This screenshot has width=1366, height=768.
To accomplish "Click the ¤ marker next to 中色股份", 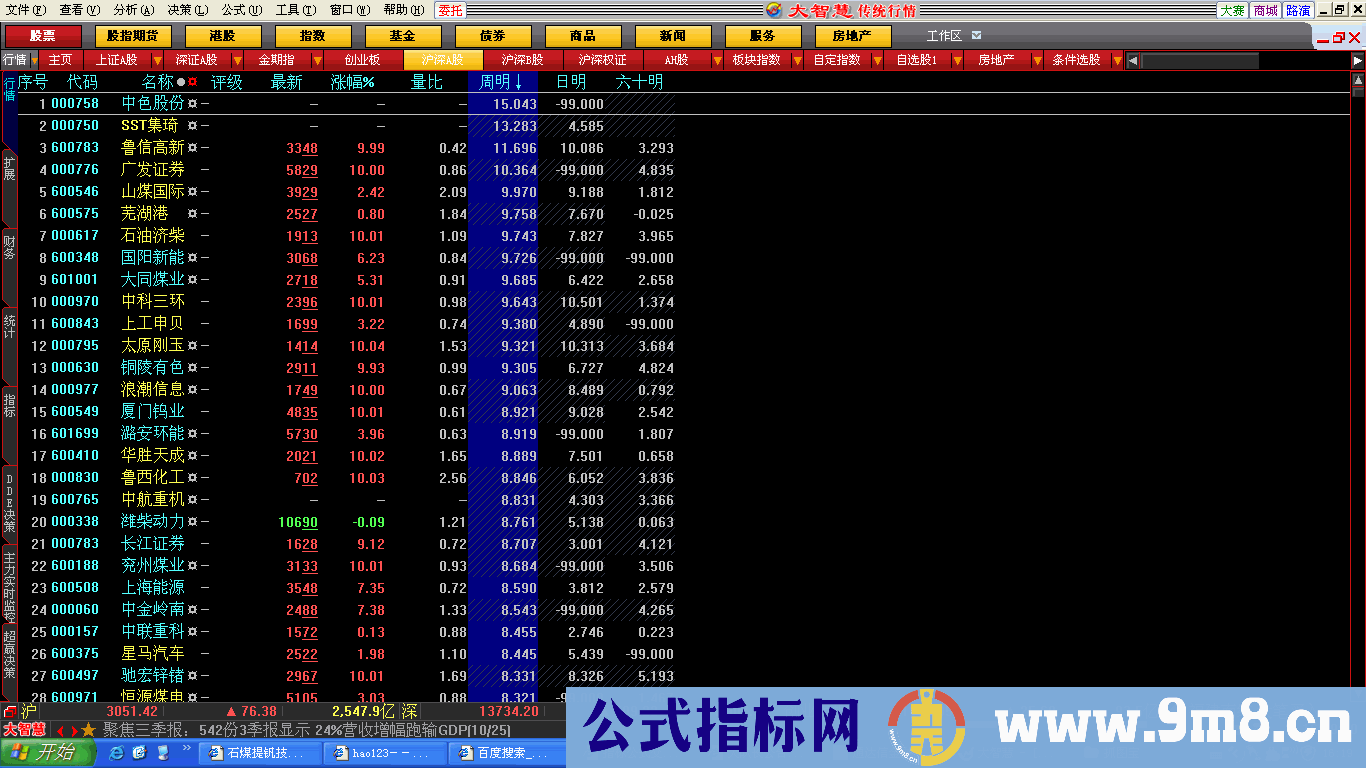I will [193, 104].
